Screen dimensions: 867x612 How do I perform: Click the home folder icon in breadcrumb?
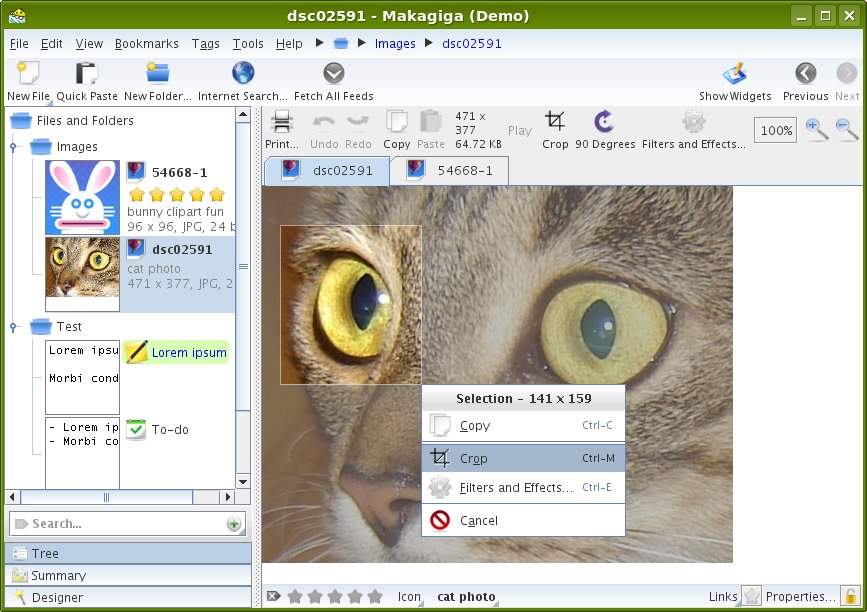tap(341, 43)
